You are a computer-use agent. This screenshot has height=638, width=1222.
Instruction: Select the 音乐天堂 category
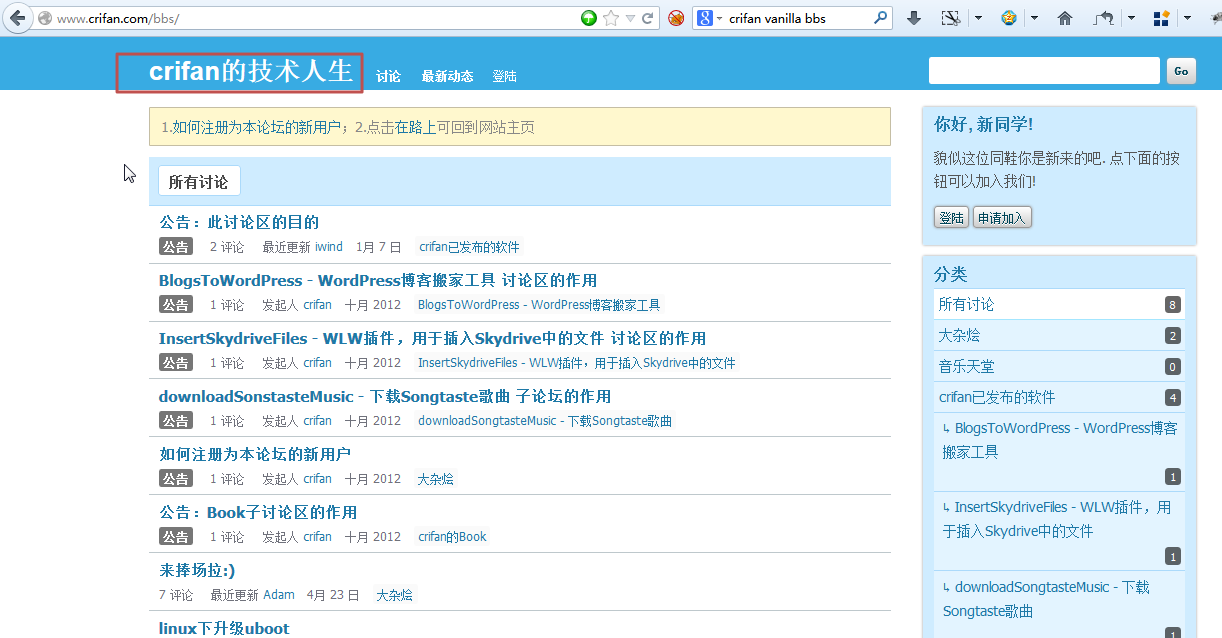[966, 366]
